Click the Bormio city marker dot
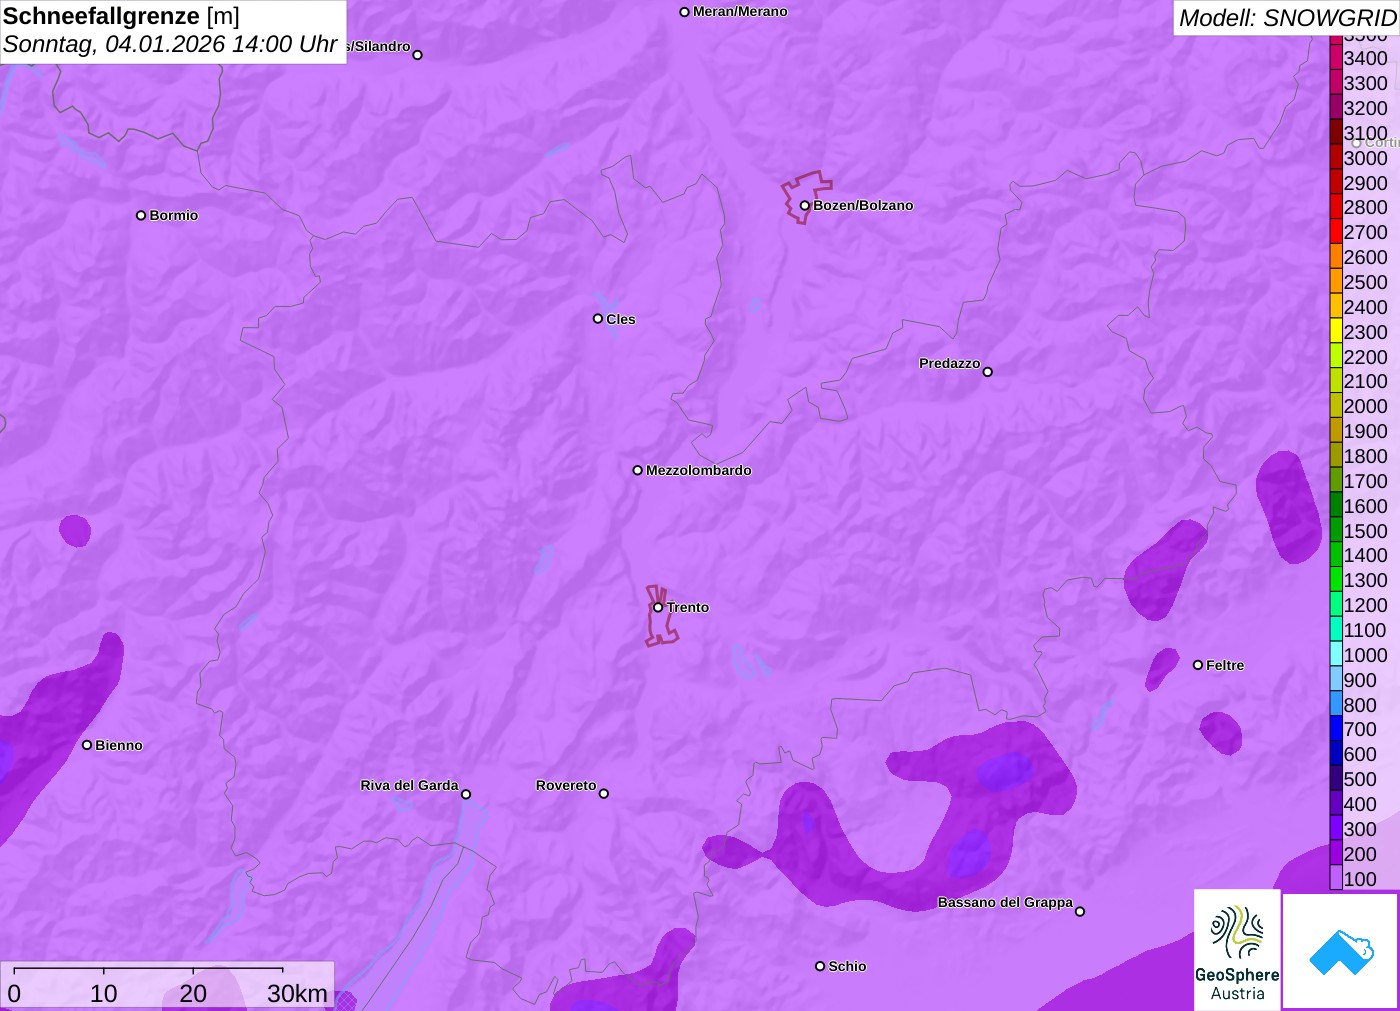 [x=141, y=215]
